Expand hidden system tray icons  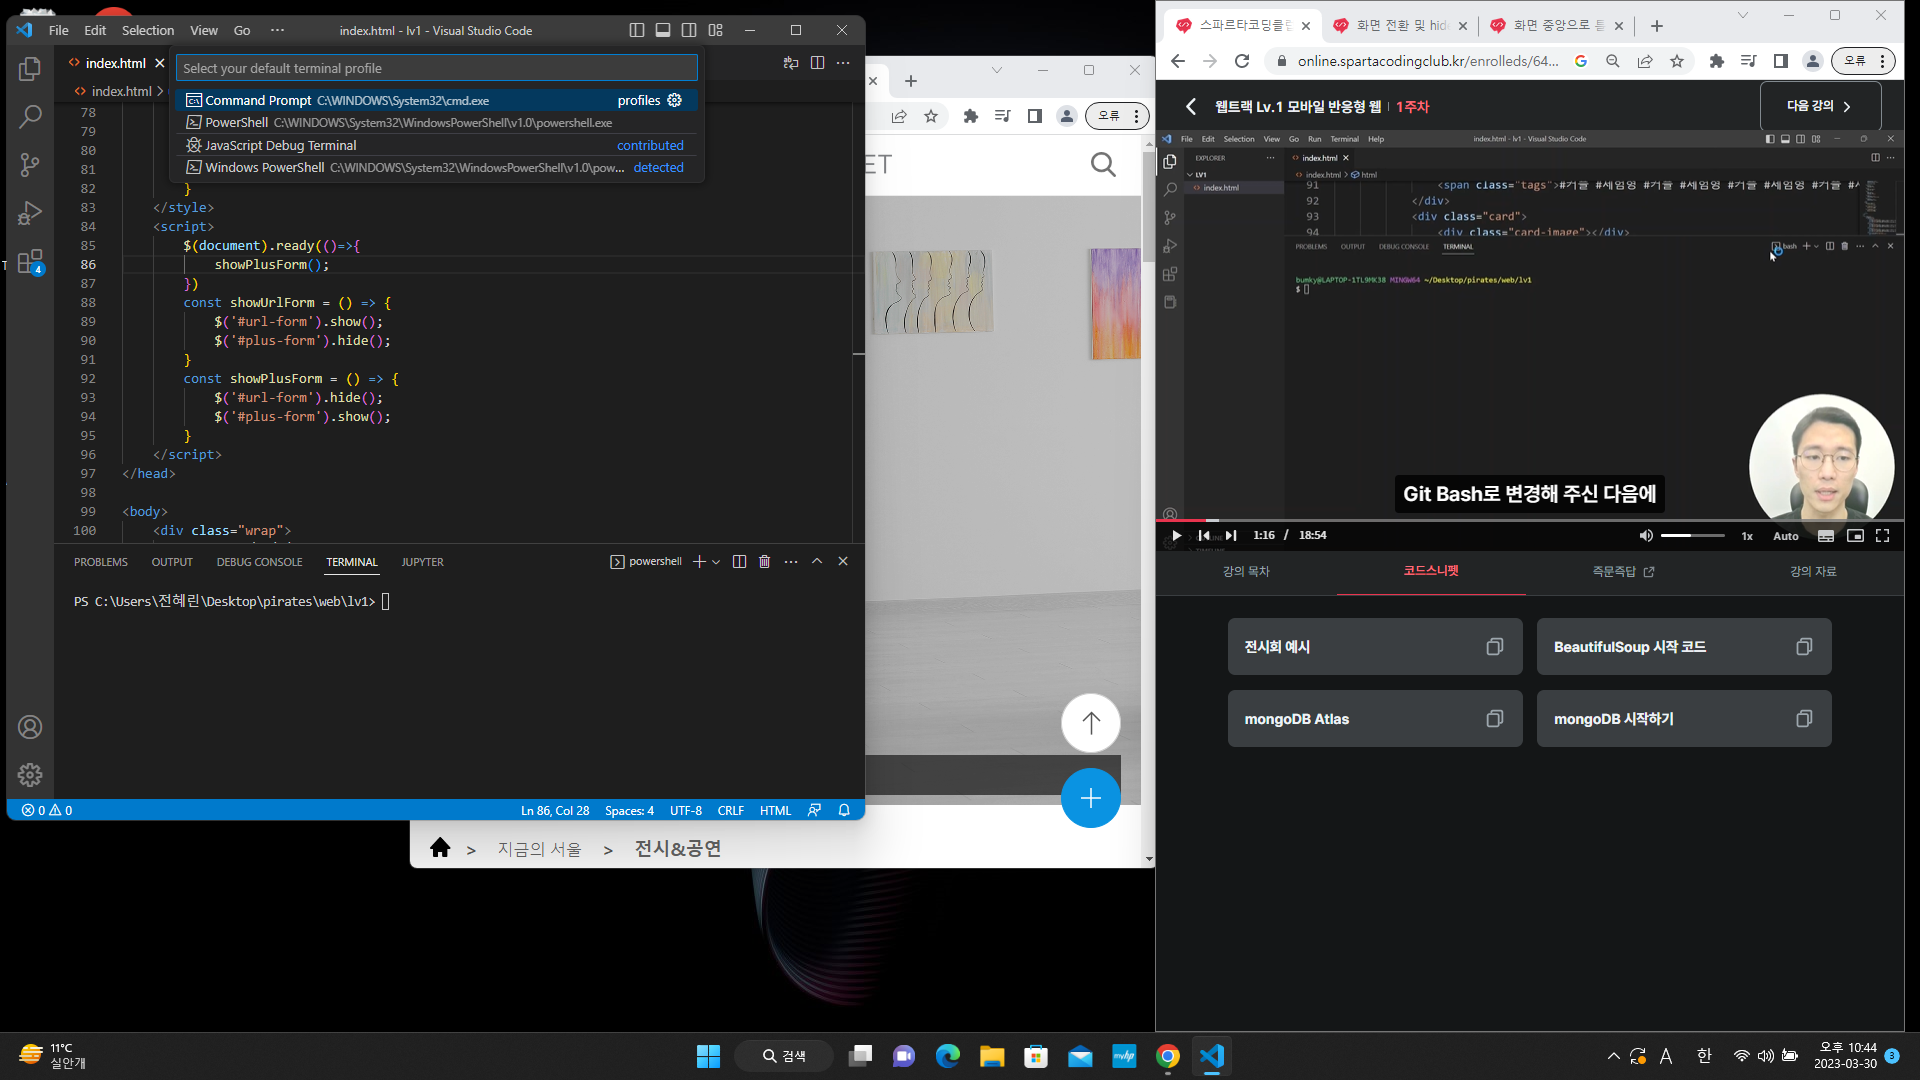pyautogui.click(x=1613, y=1056)
